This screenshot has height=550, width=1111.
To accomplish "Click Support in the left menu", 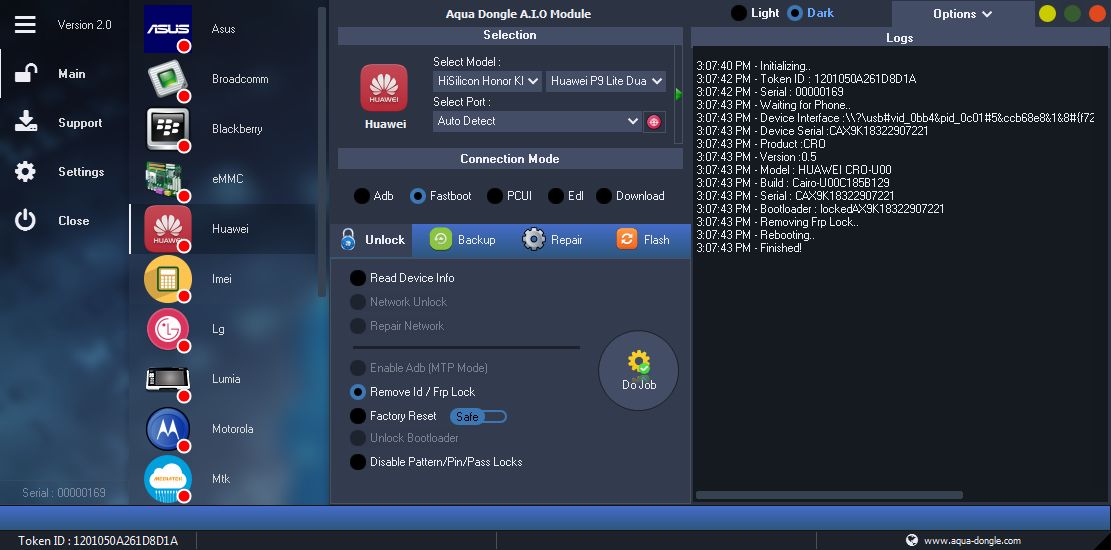I will pyautogui.click(x=80, y=123).
